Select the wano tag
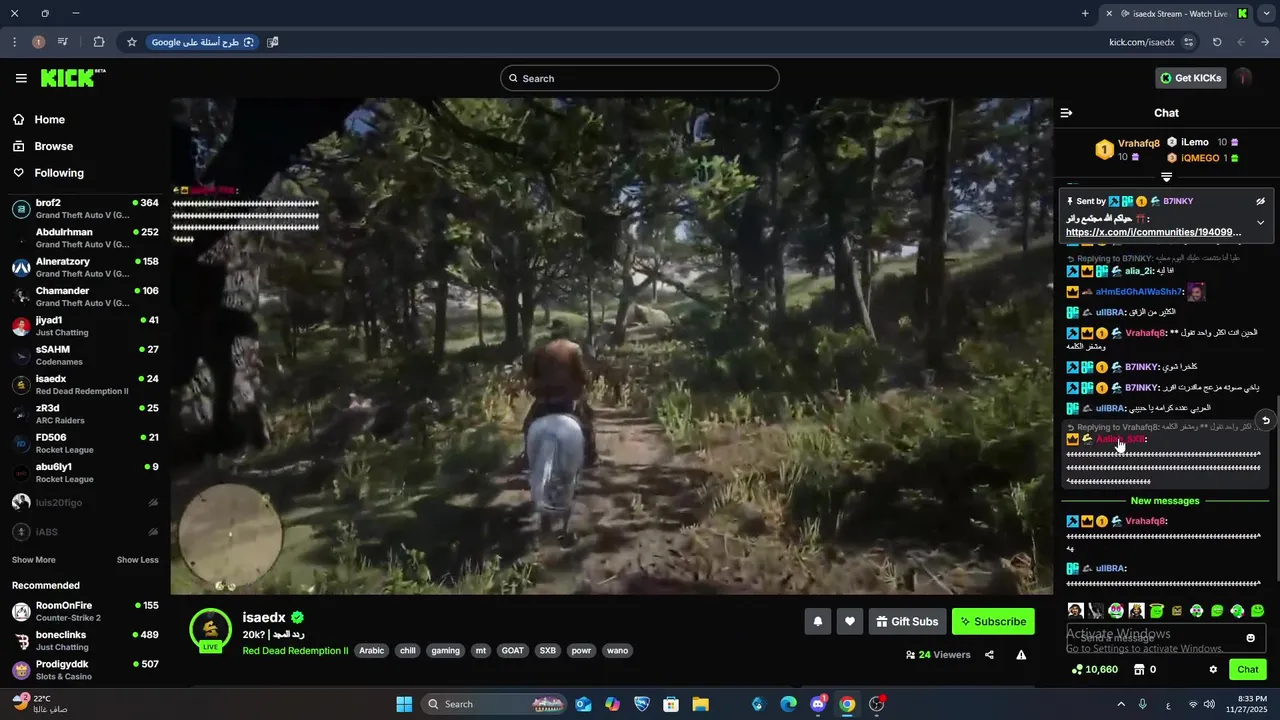This screenshot has width=1280, height=720. tap(618, 651)
